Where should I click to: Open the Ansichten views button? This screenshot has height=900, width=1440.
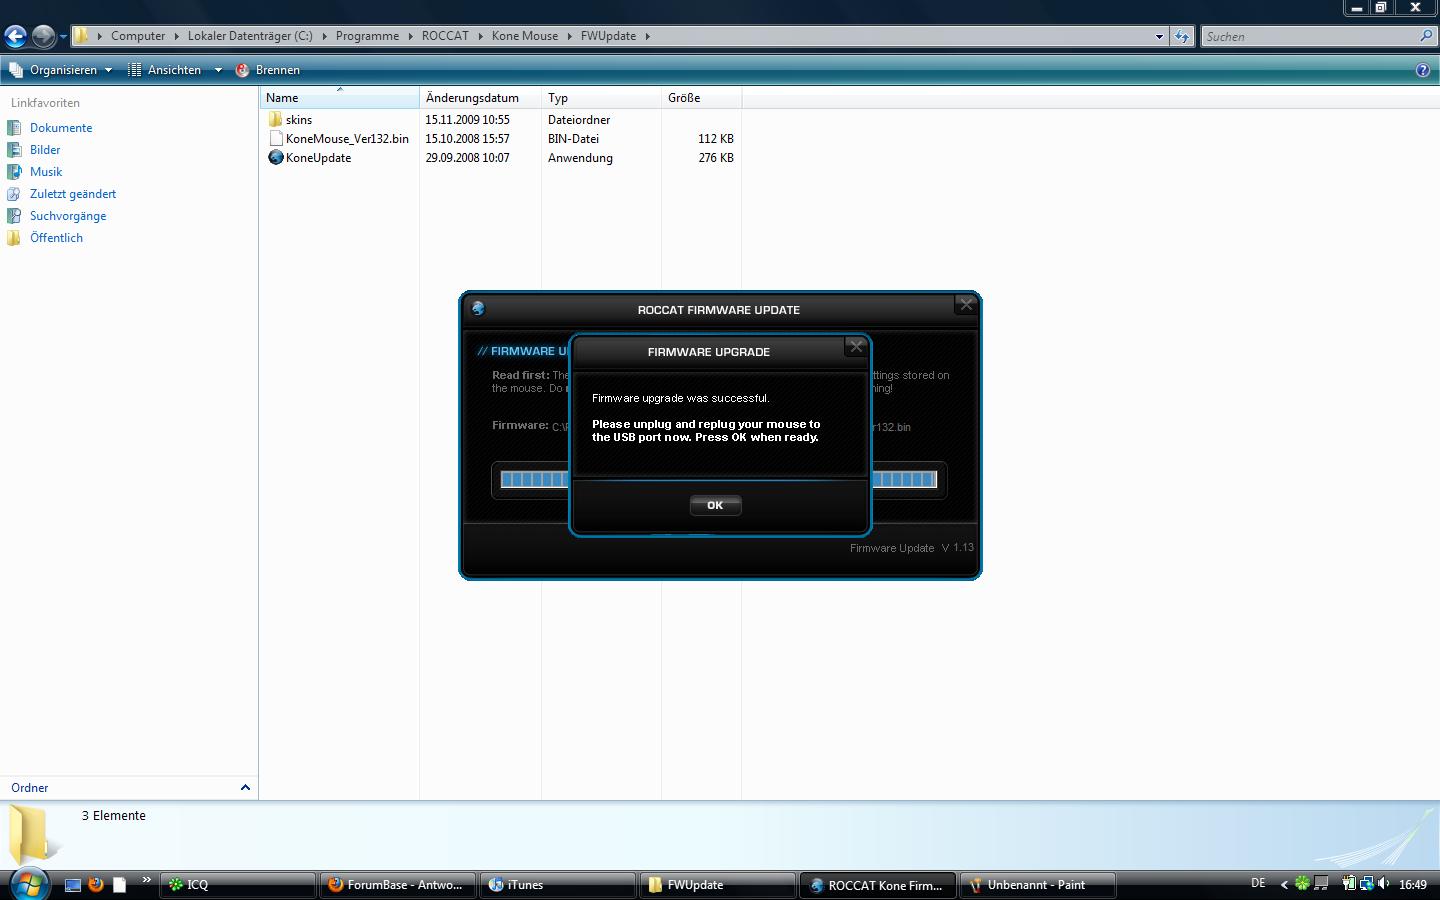point(164,70)
